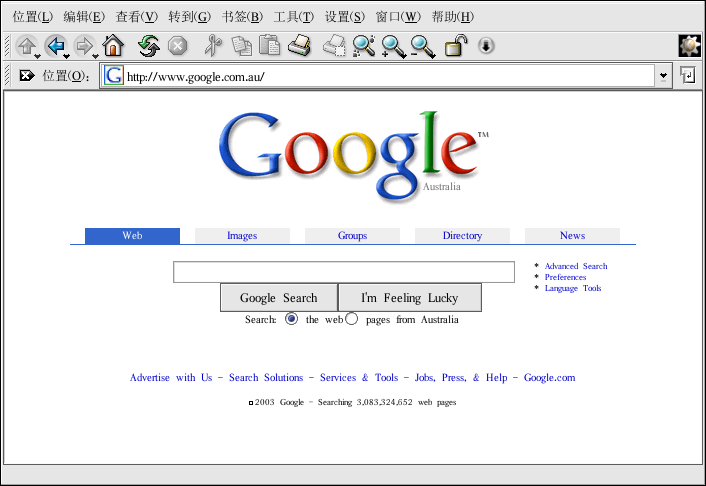Select the Web search tab
The width and height of the screenshot is (706, 486).
click(x=132, y=236)
